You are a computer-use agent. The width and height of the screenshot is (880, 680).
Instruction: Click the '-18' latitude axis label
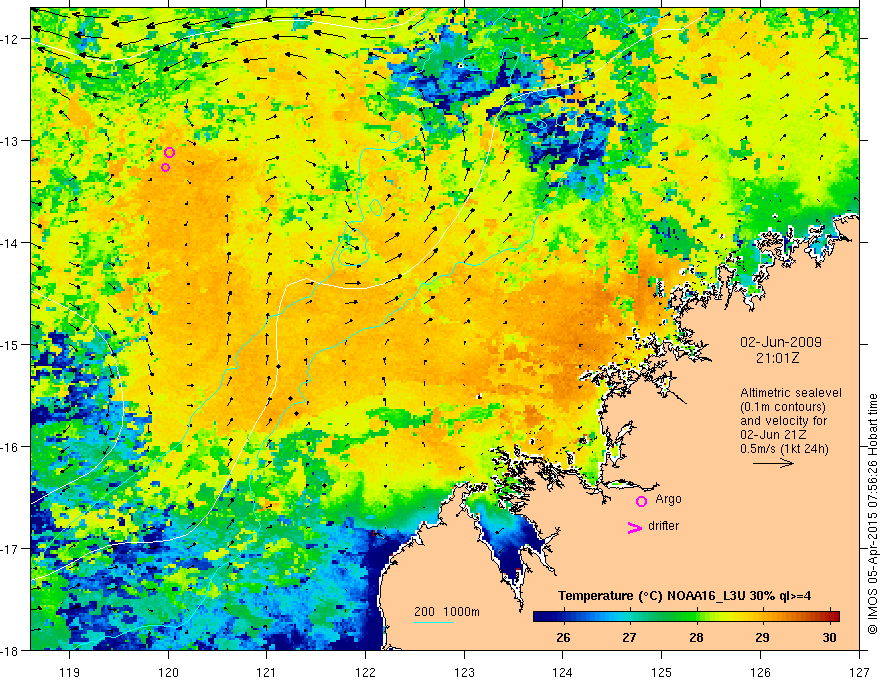click(11, 650)
